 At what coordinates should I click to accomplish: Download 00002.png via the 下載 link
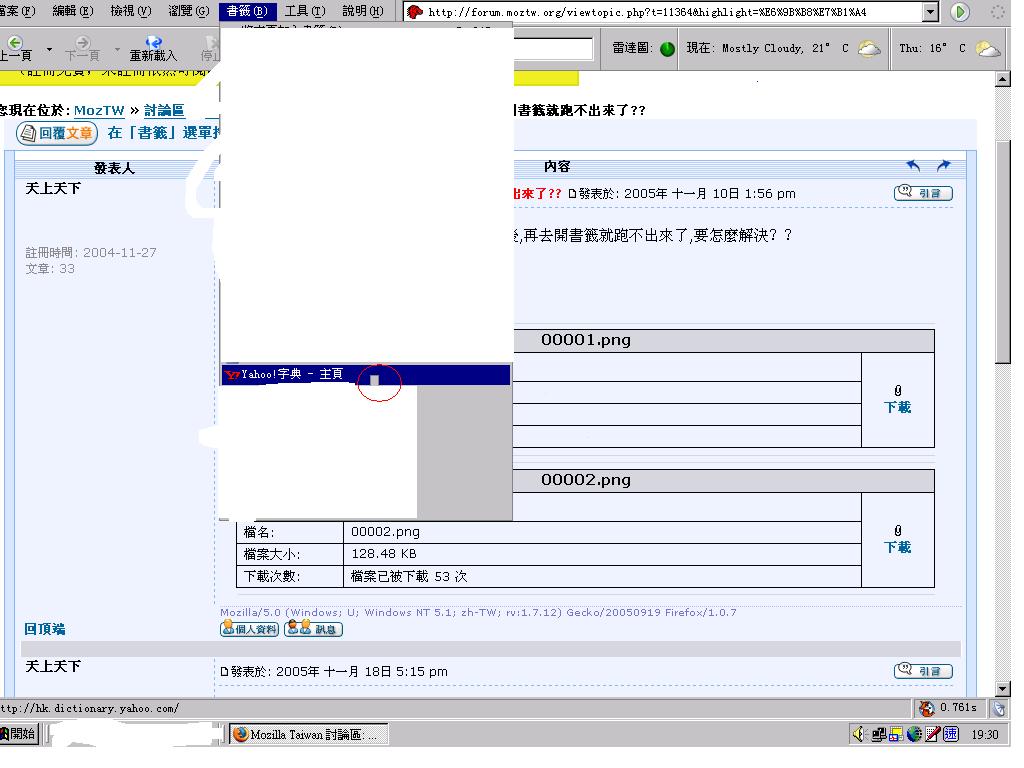pos(897,547)
